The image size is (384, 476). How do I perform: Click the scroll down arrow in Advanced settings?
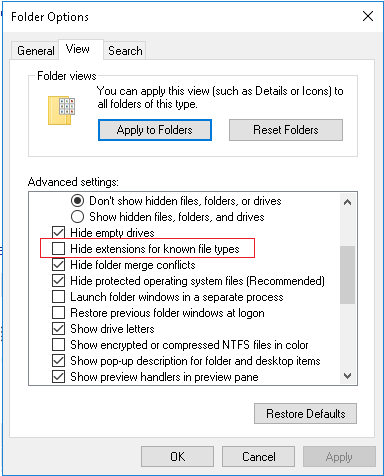coord(348,376)
